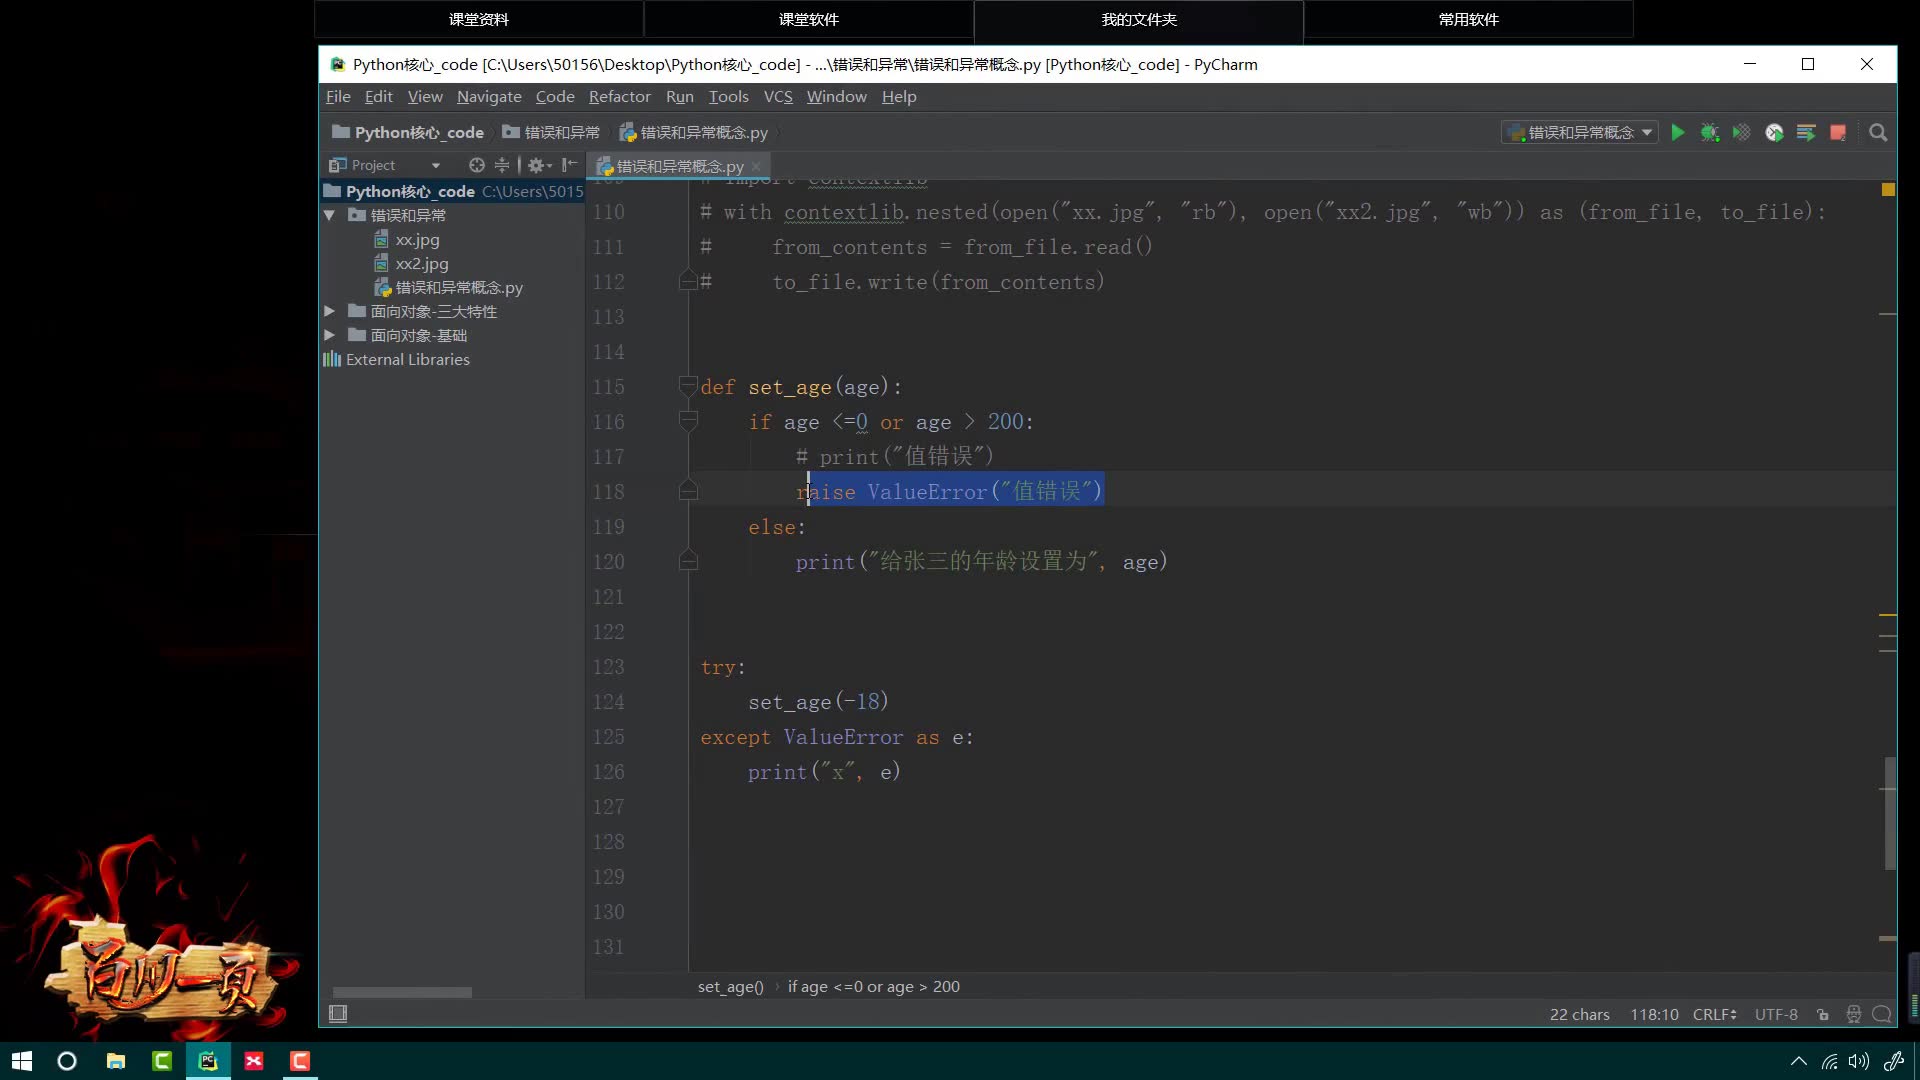This screenshot has width=1920, height=1080.
Task: Open Search Everywhere magnifier icon
Action: pyautogui.click(x=1878, y=132)
